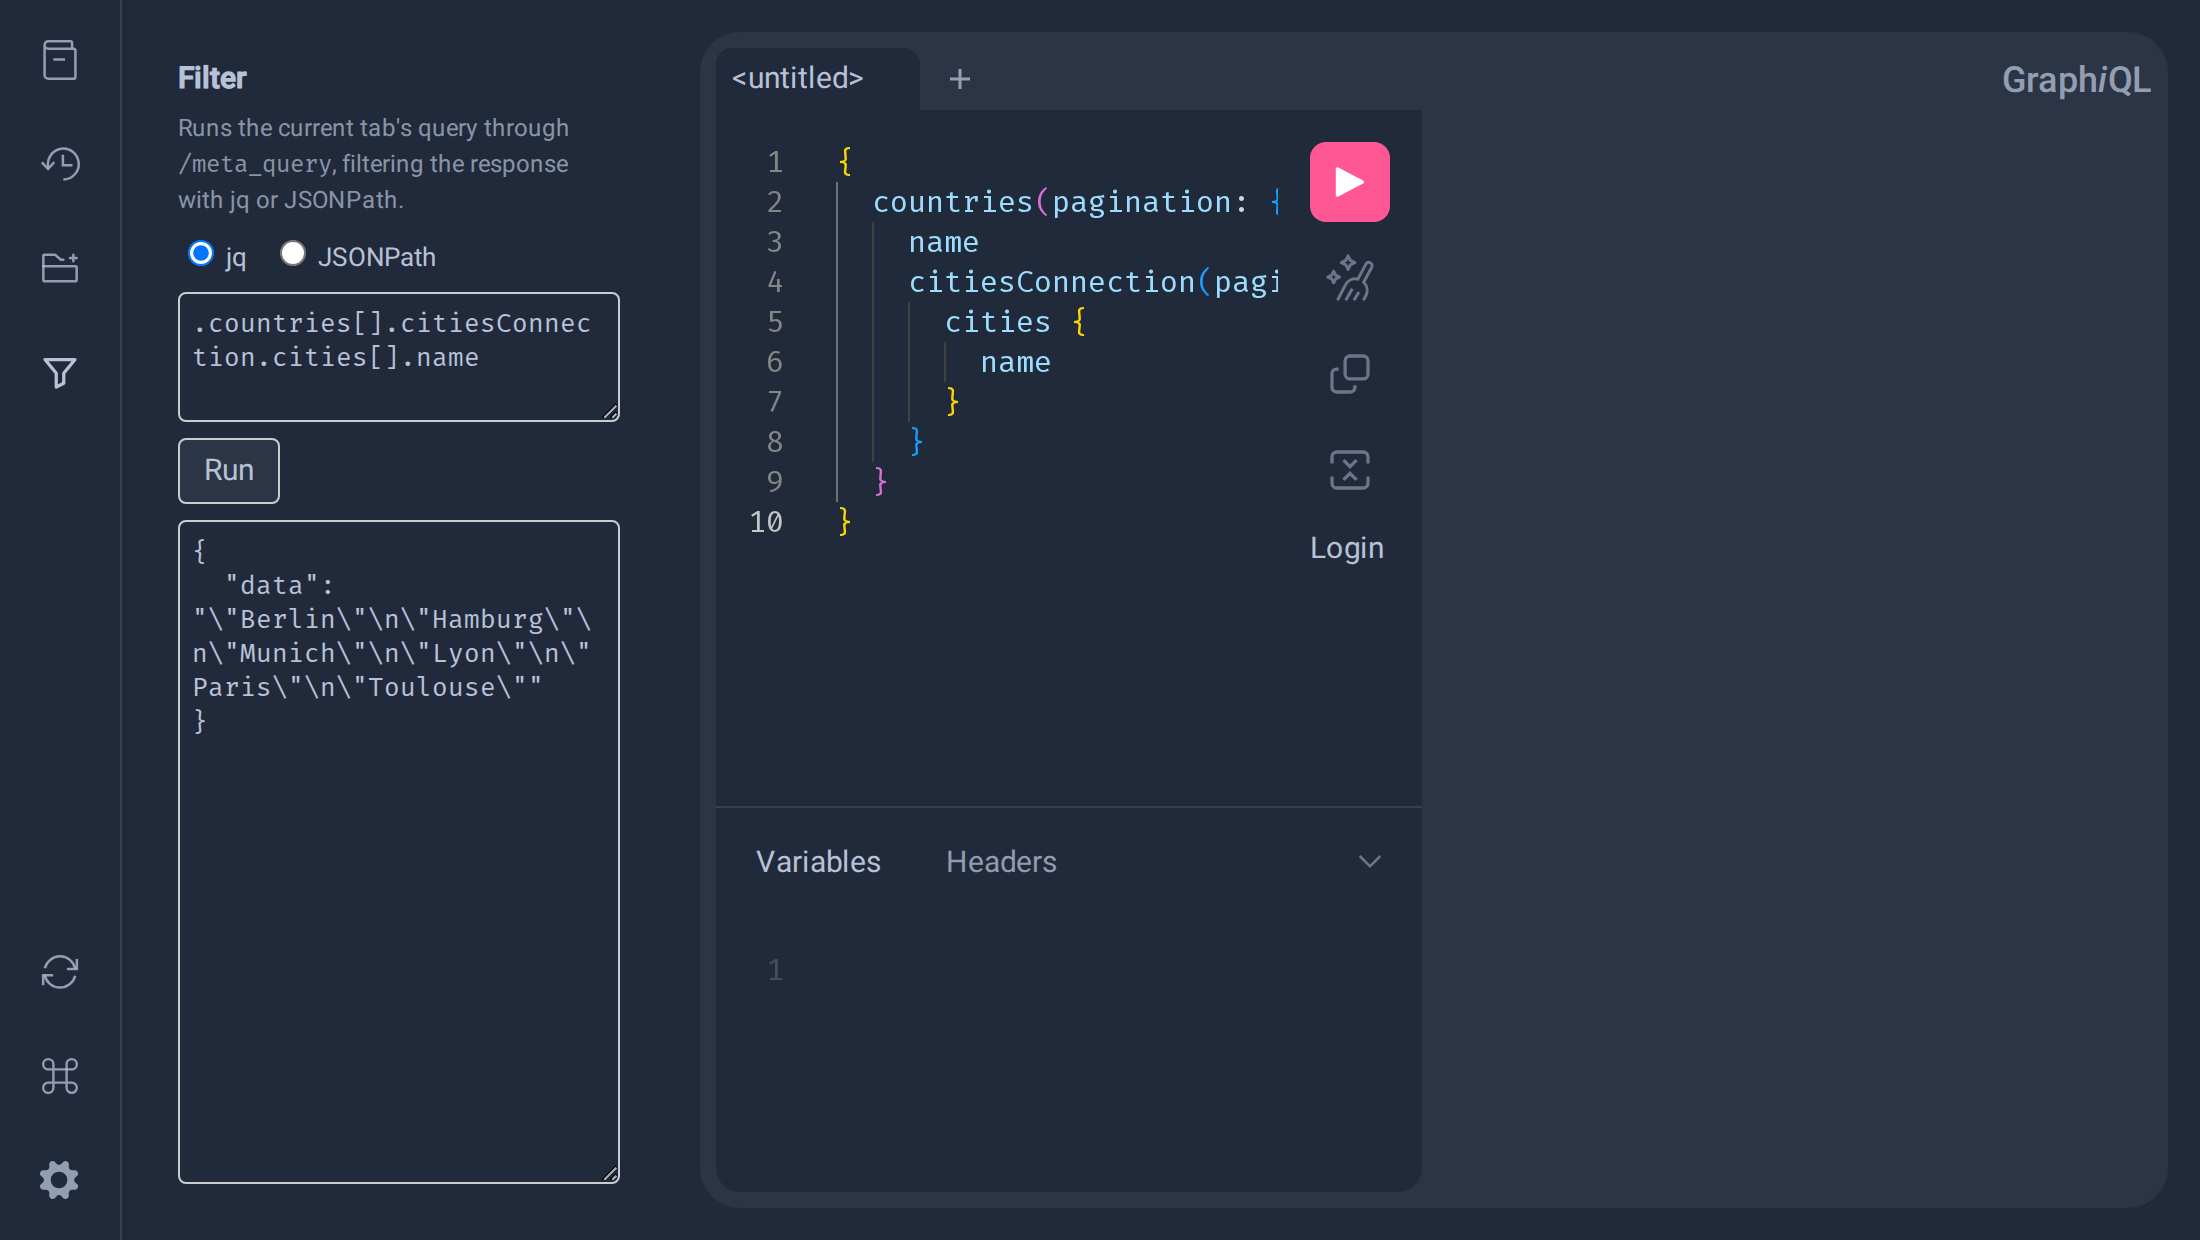Click line number 10 in gutter
This screenshot has width=2200, height=1240.
click(766, 522)
